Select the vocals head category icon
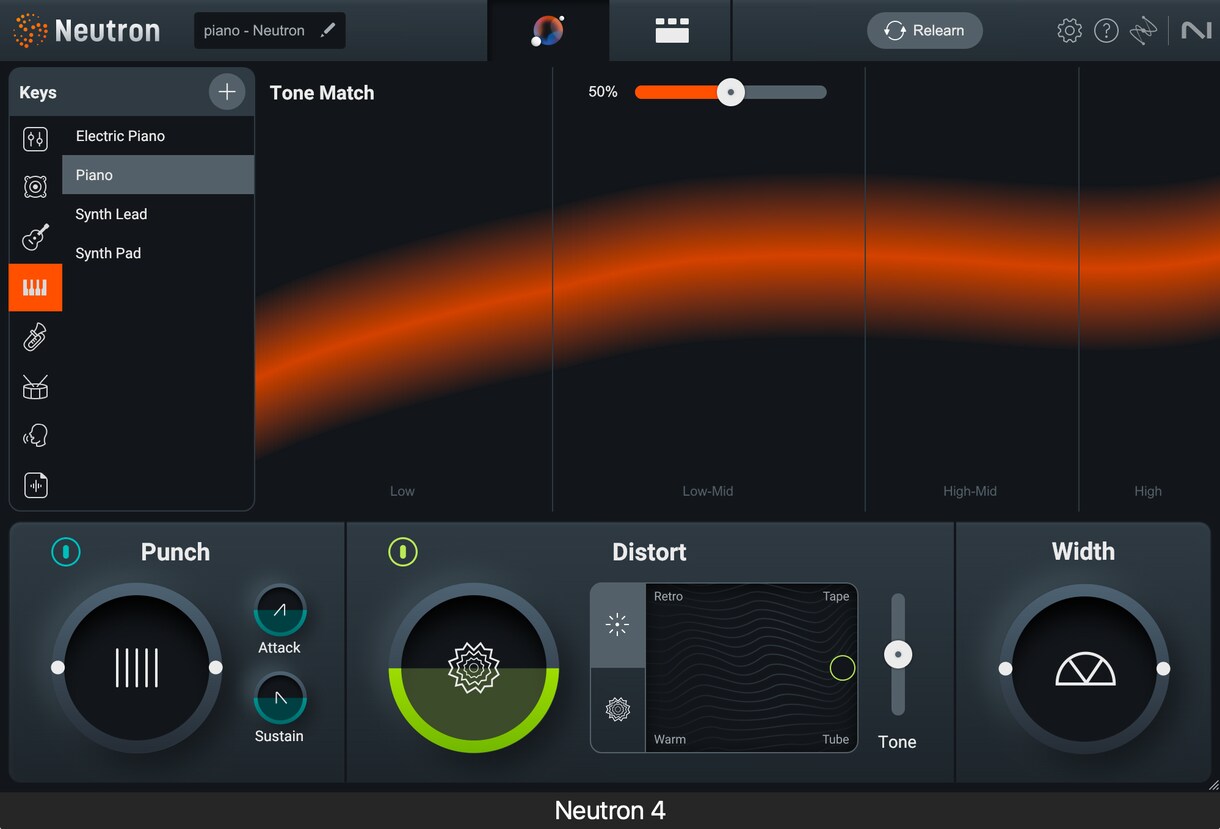The height and width of the screenshot is (829, 1220). [35, 436]
